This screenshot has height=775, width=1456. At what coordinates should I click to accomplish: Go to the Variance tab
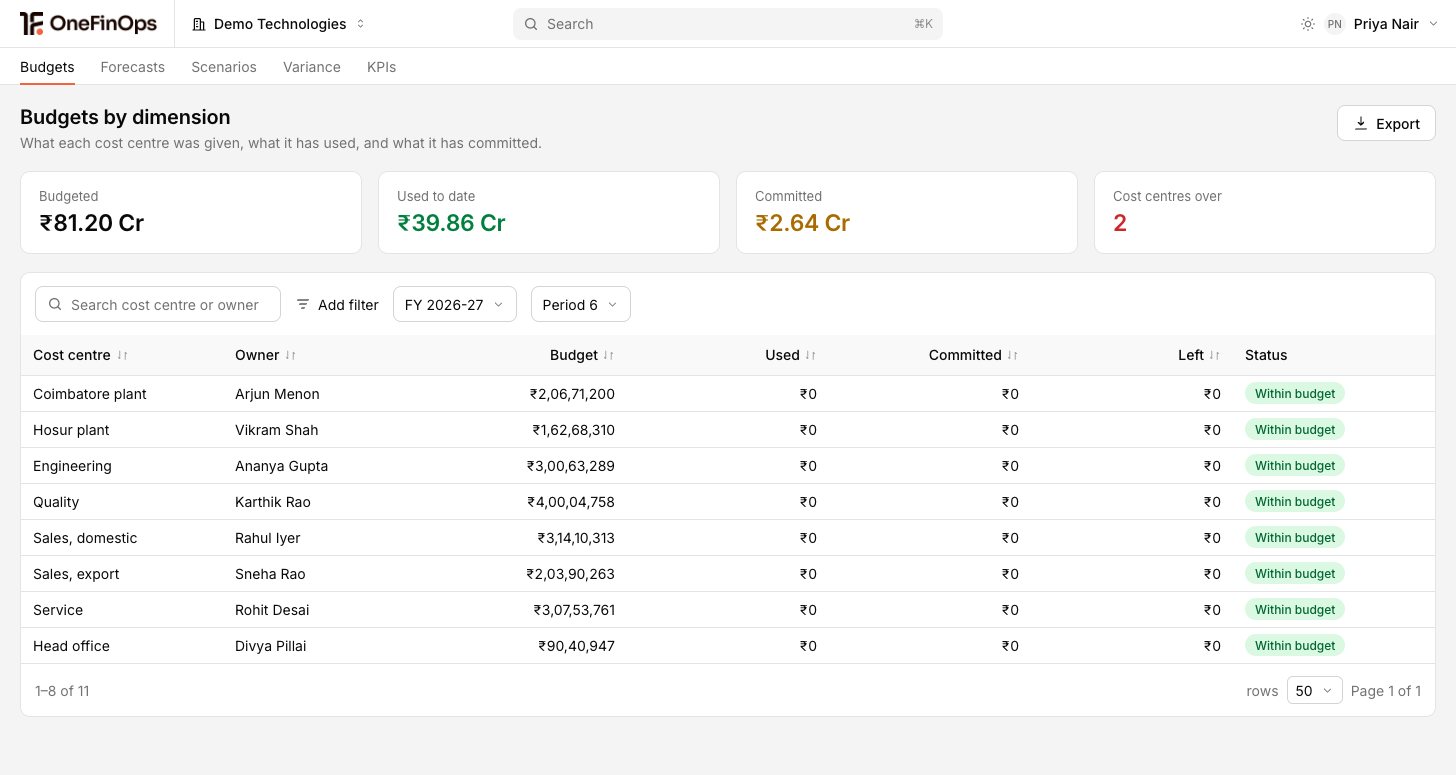[312, 67]
